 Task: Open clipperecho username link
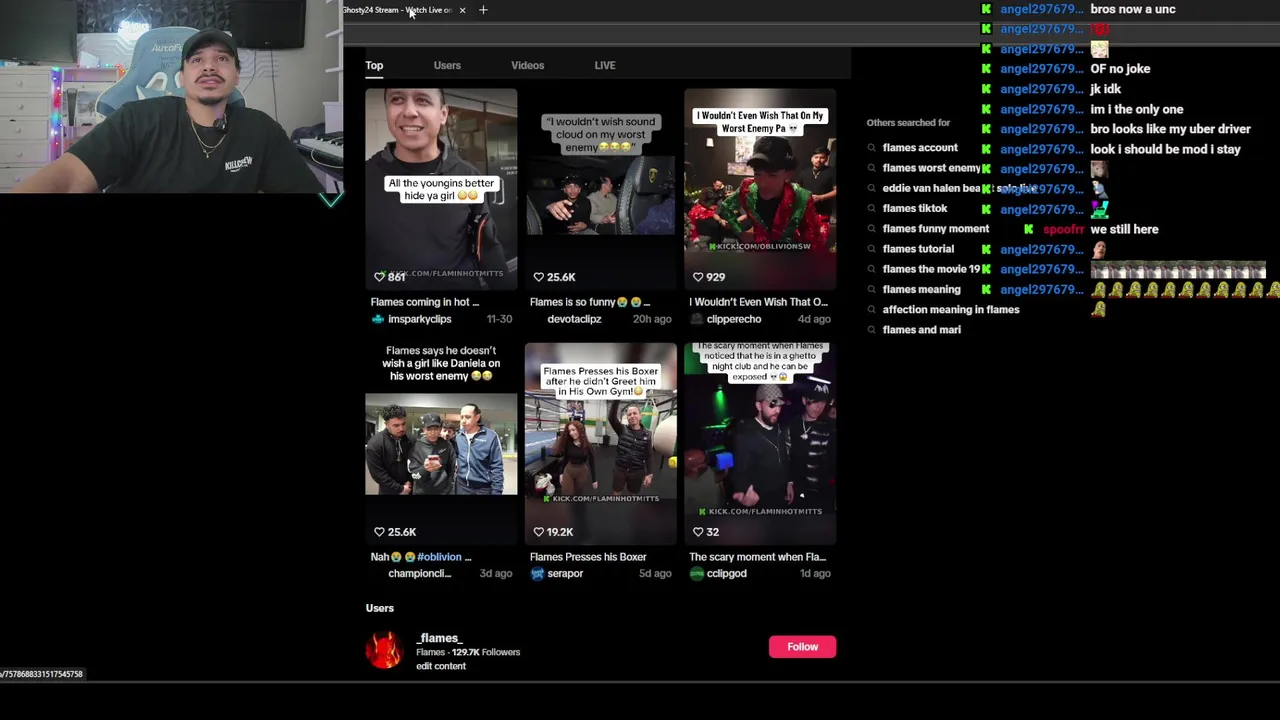click(x=734, y=319)
